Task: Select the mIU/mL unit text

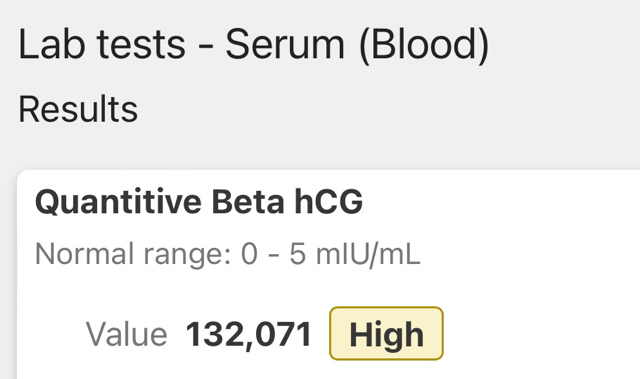Action: coord(368,255)
